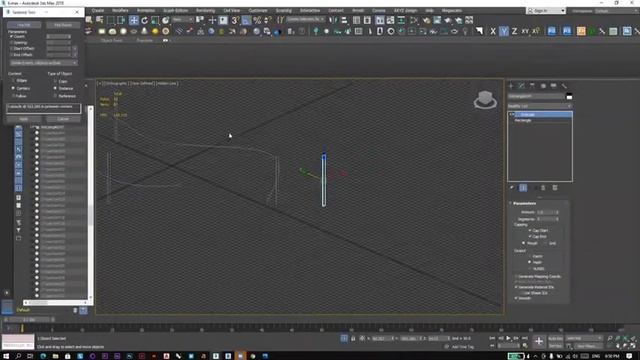Open the Curve Editor icon
Screen dimensions: 640x360
point(391,20)
